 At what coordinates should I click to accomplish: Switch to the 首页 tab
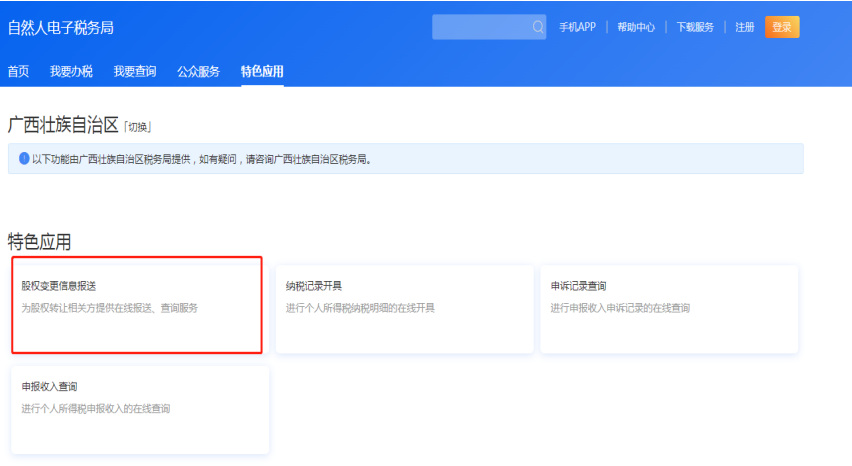pyautogui.click(x=18, y=71)
